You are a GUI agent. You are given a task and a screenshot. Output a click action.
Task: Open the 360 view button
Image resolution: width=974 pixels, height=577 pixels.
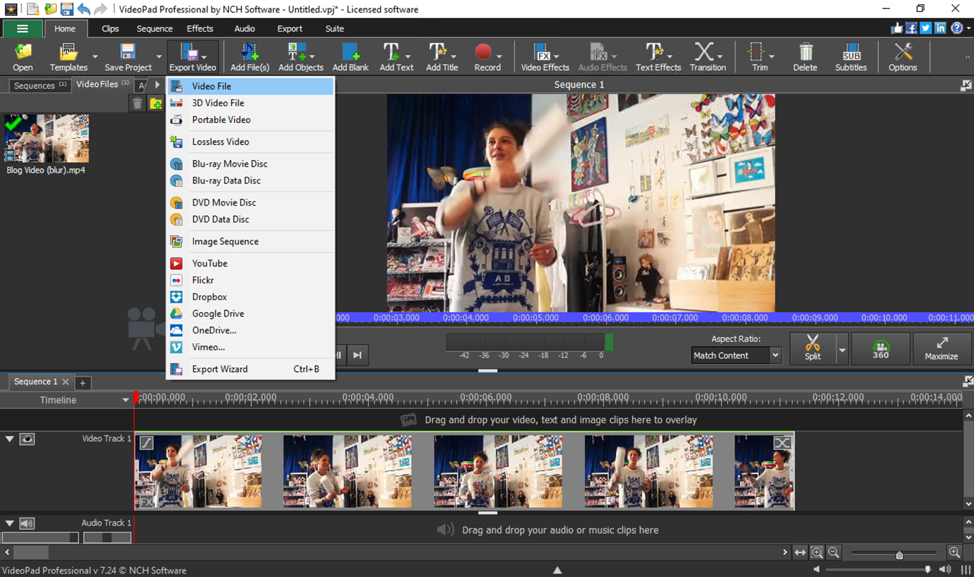pos(880,348)
